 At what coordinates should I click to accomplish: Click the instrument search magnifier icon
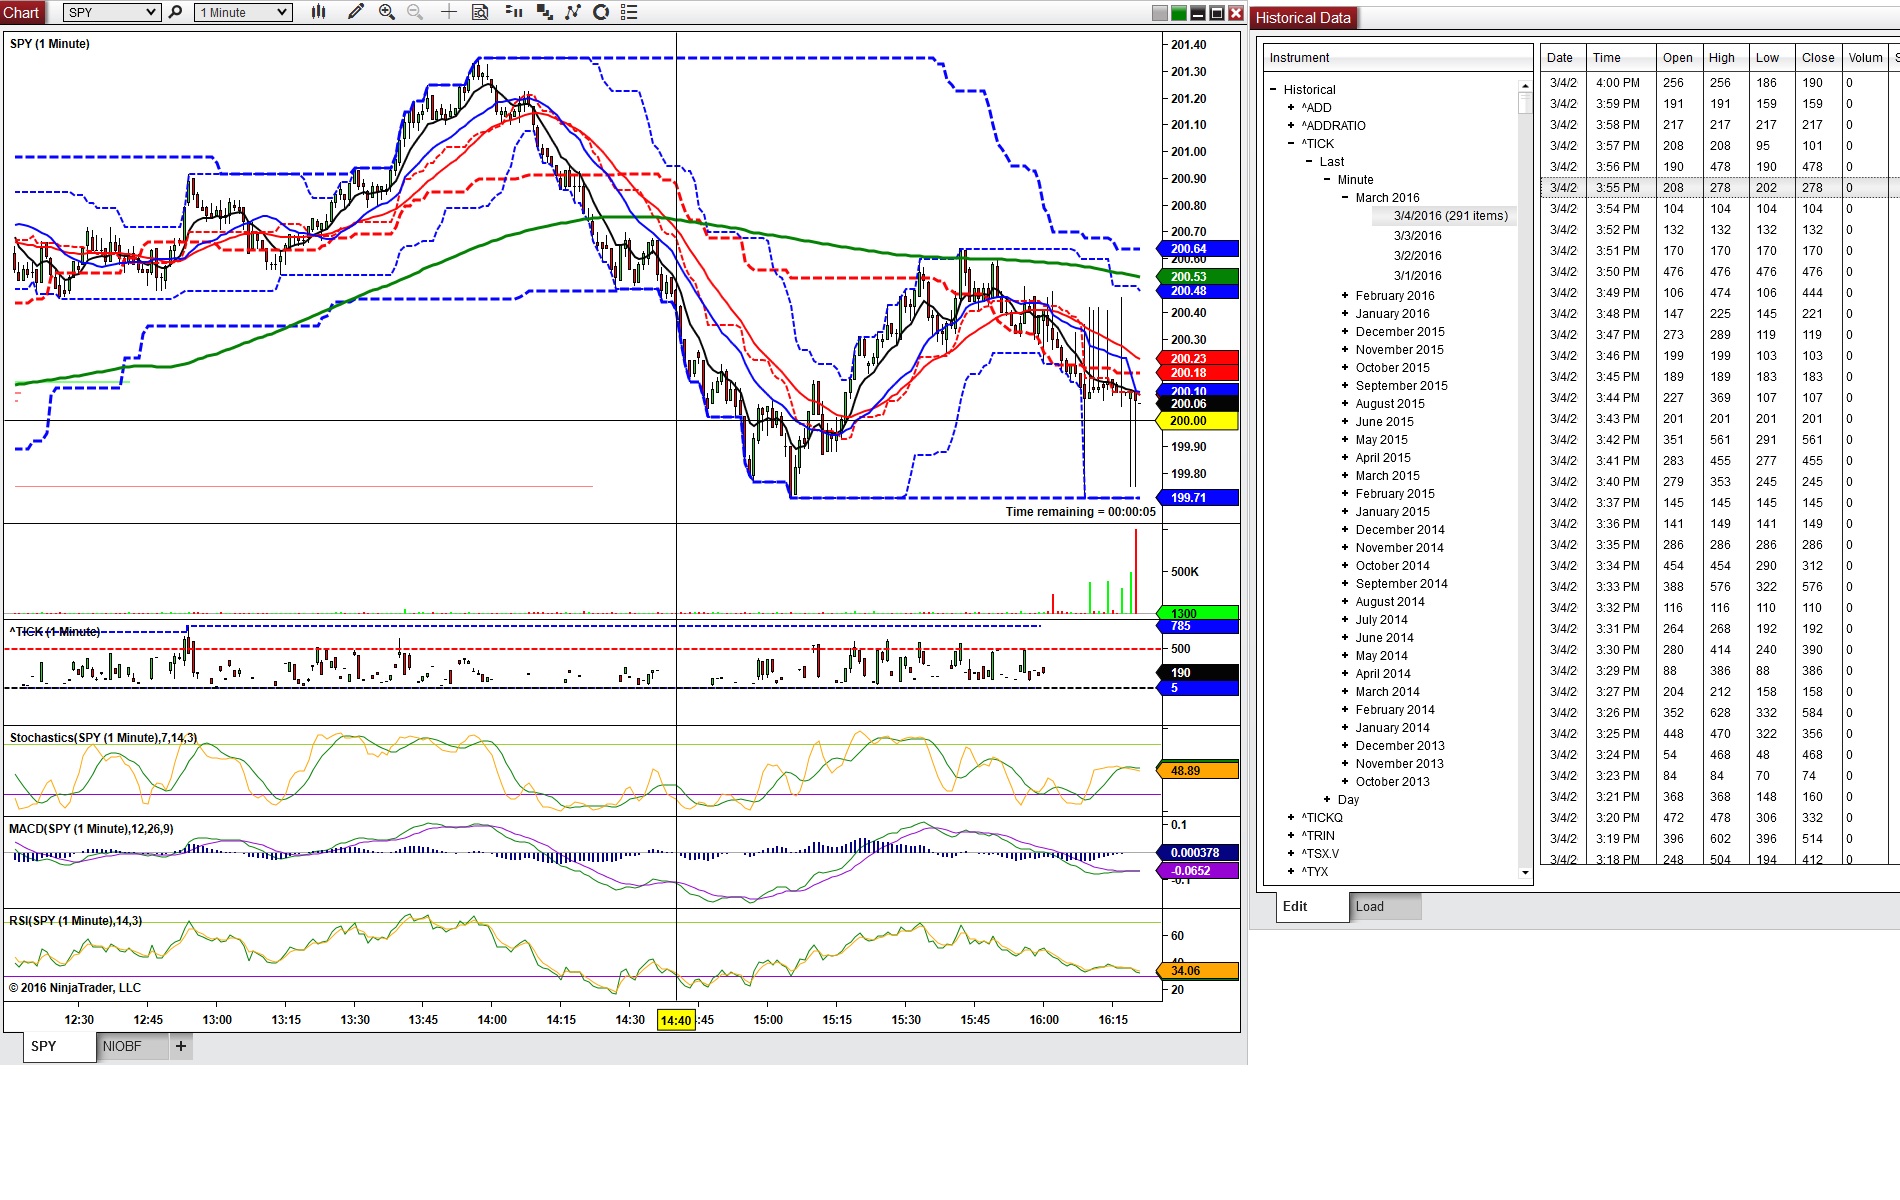(176, 12)
